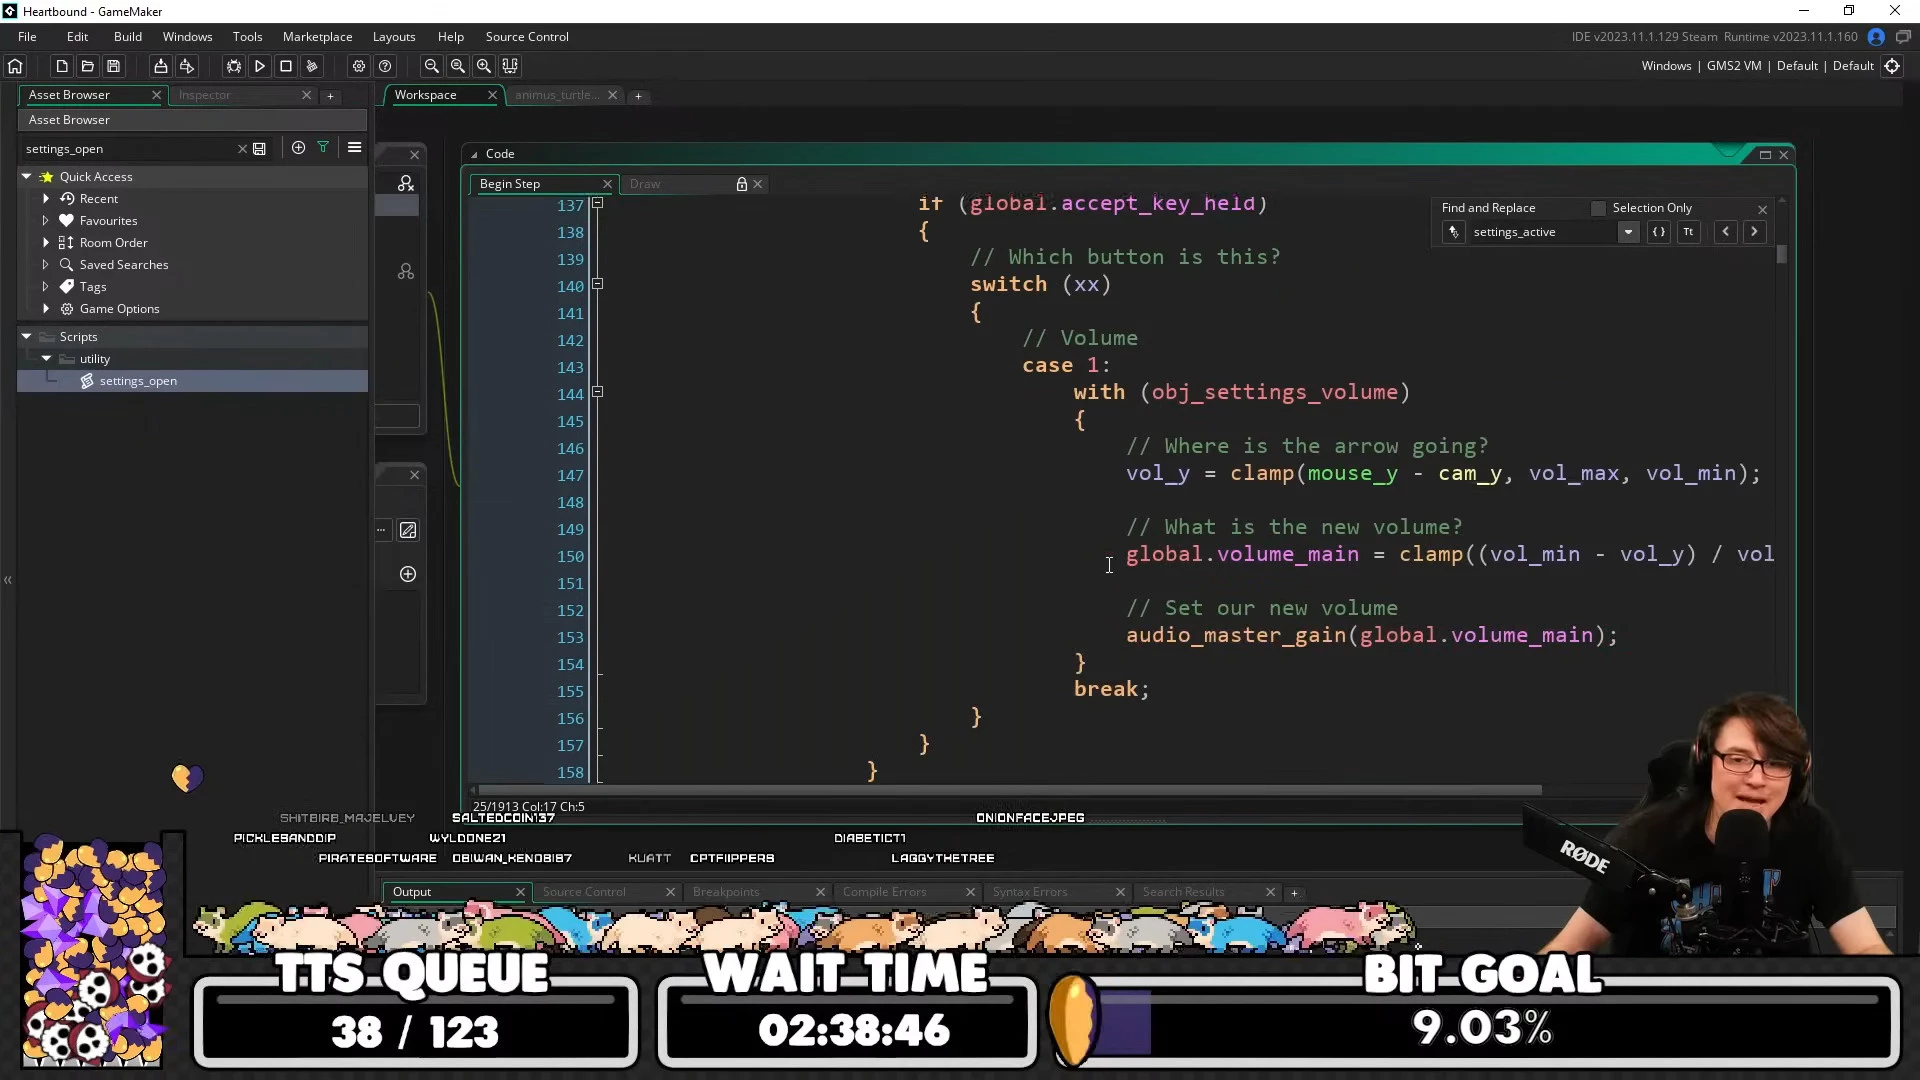Image resolution: width=1920 pixels, height=1080 pixels.
Task: Open Source Control menu
Action: [x=527, y=37]
